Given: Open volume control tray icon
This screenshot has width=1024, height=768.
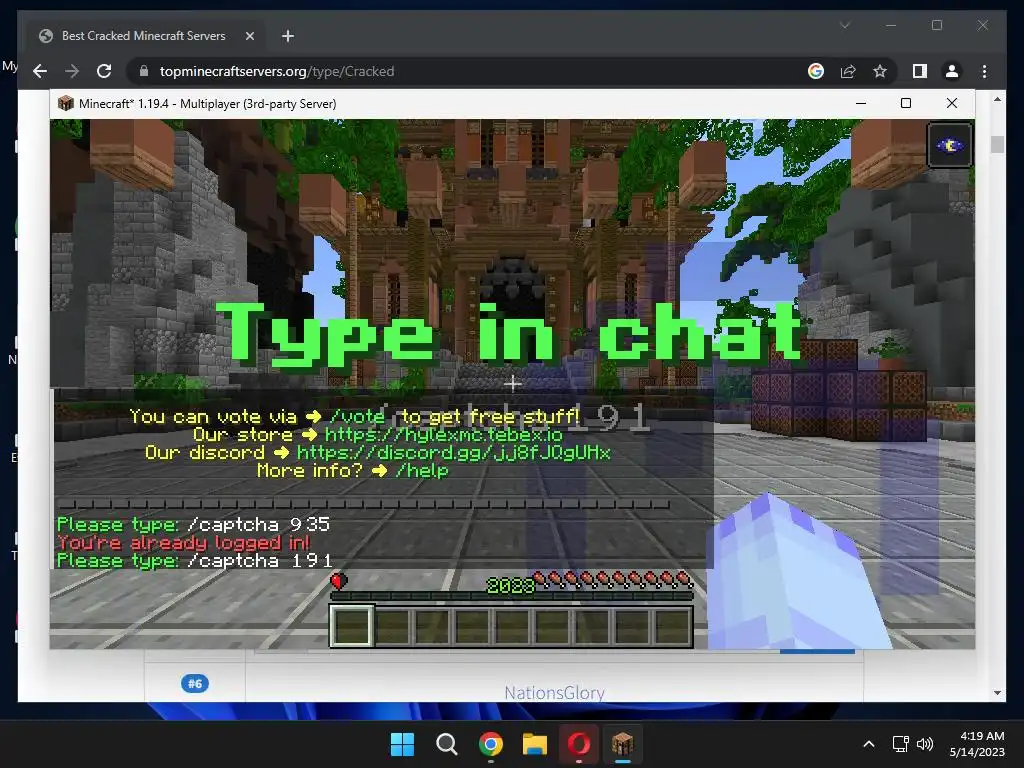Looking at the screenshot, I should coord(924,744).
